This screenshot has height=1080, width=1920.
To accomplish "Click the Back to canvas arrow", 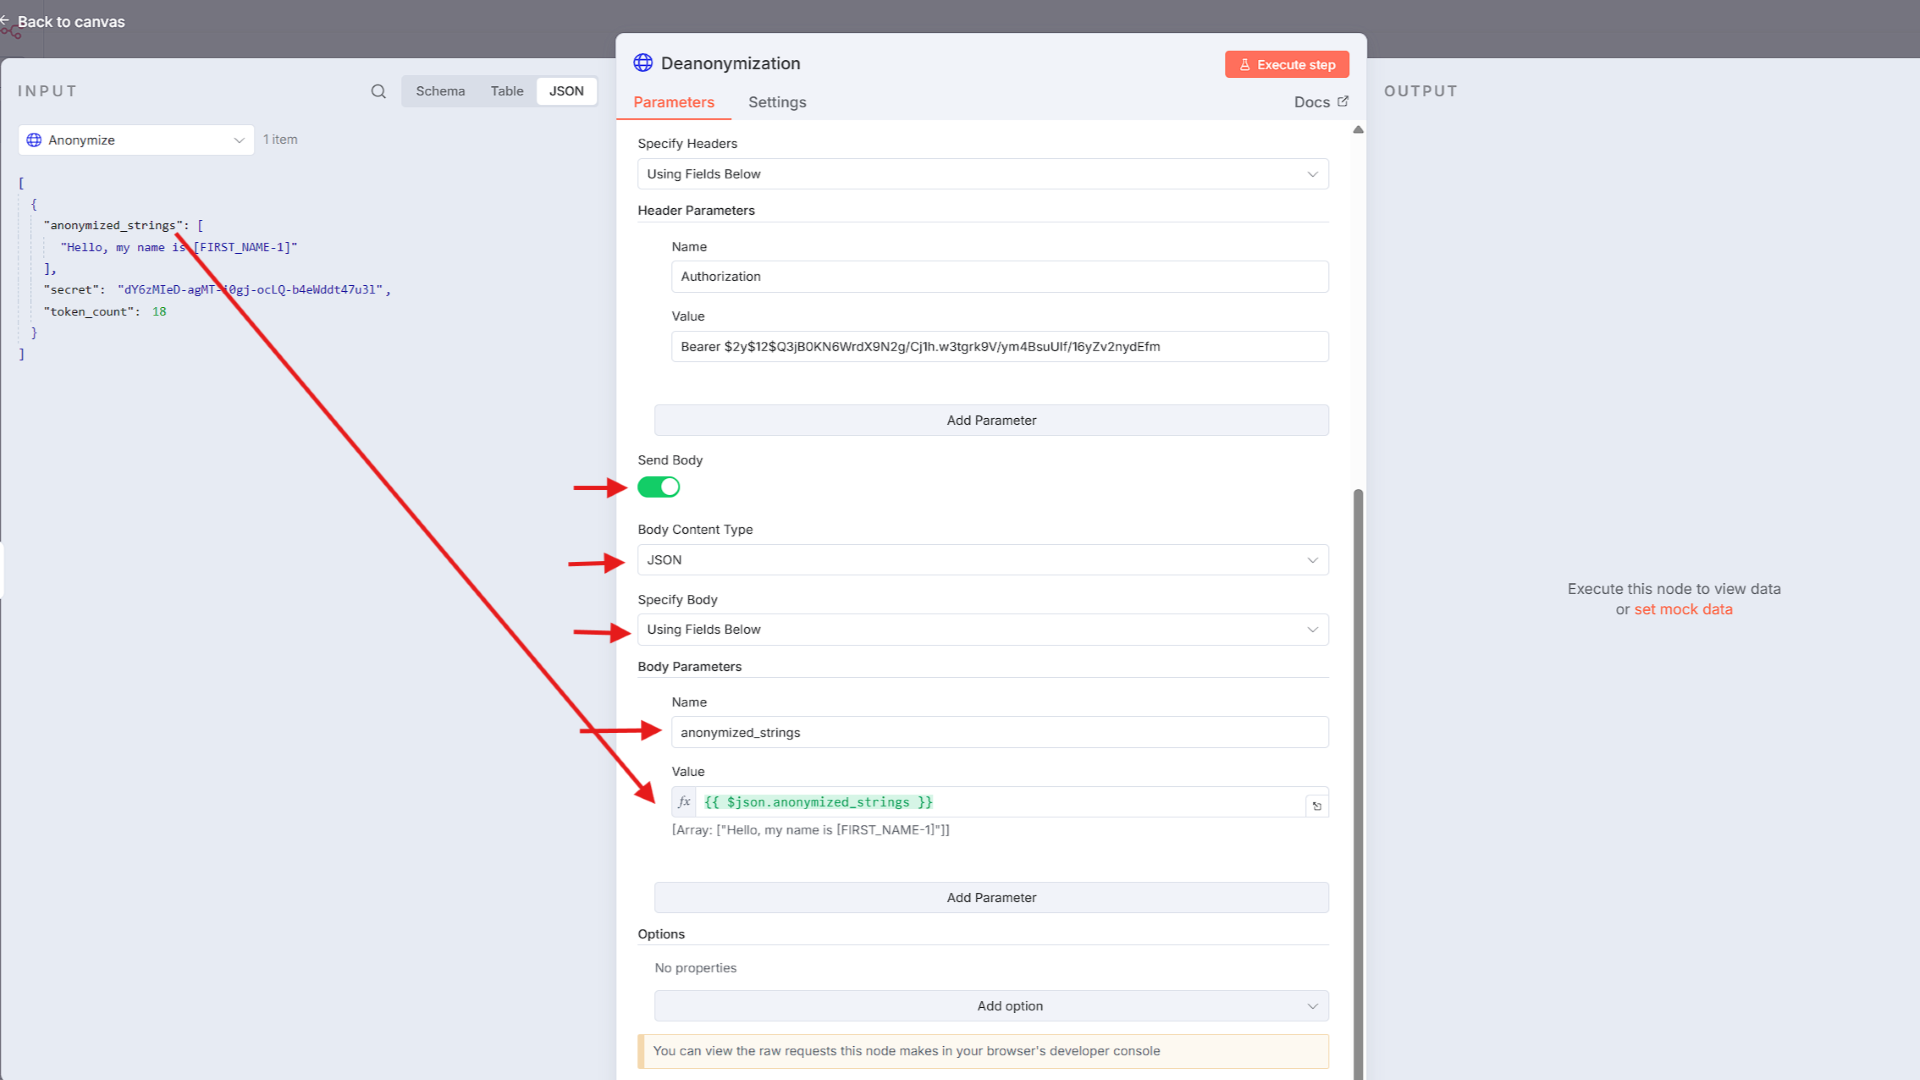I will (x=6, y=21).
